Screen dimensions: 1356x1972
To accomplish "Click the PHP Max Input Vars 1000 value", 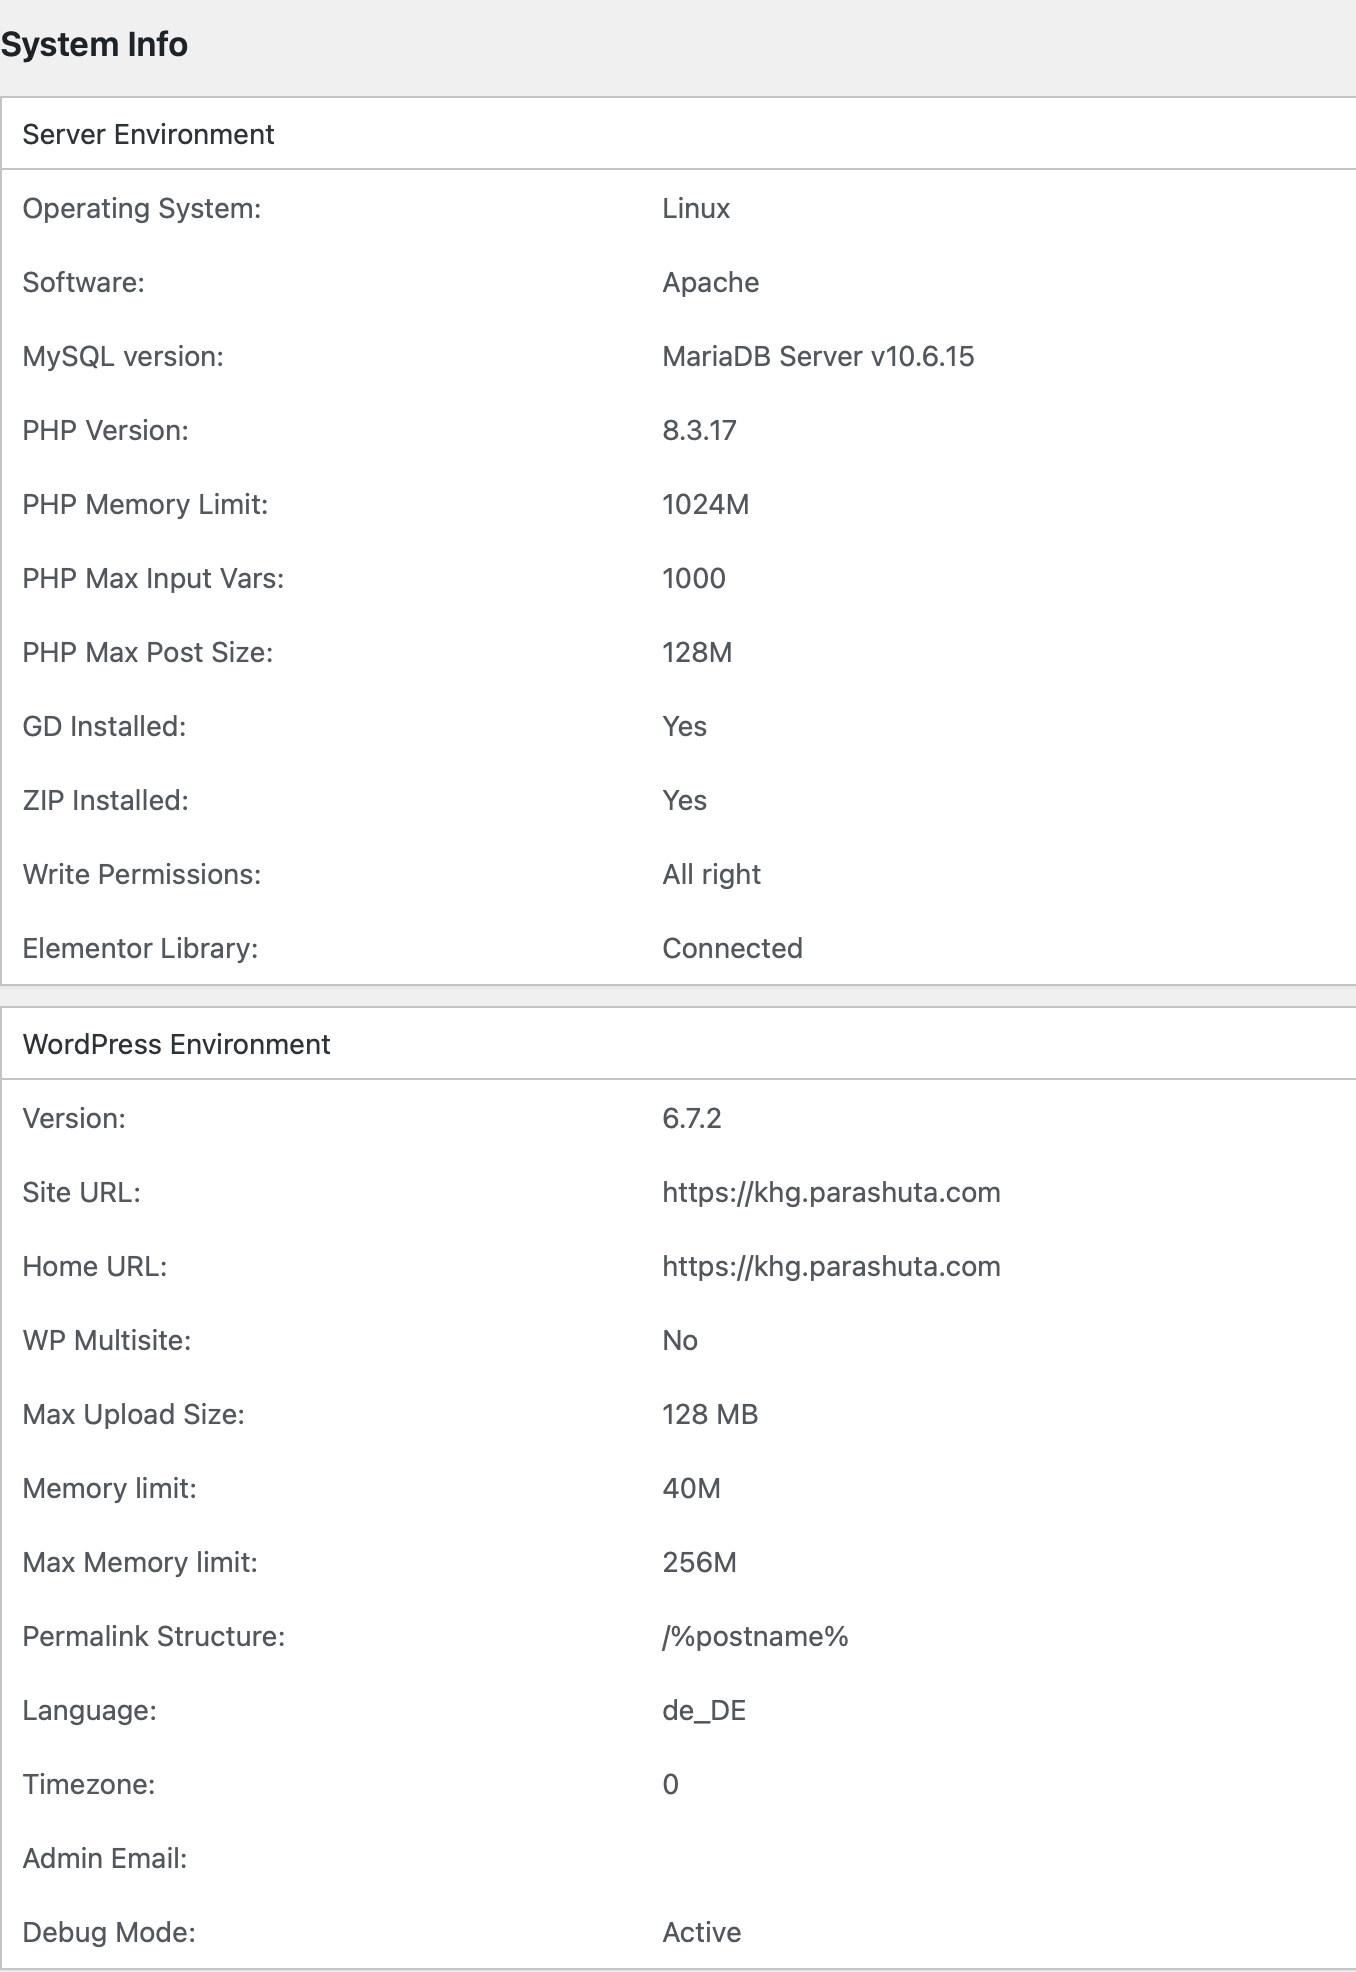I will pos(694,578).
